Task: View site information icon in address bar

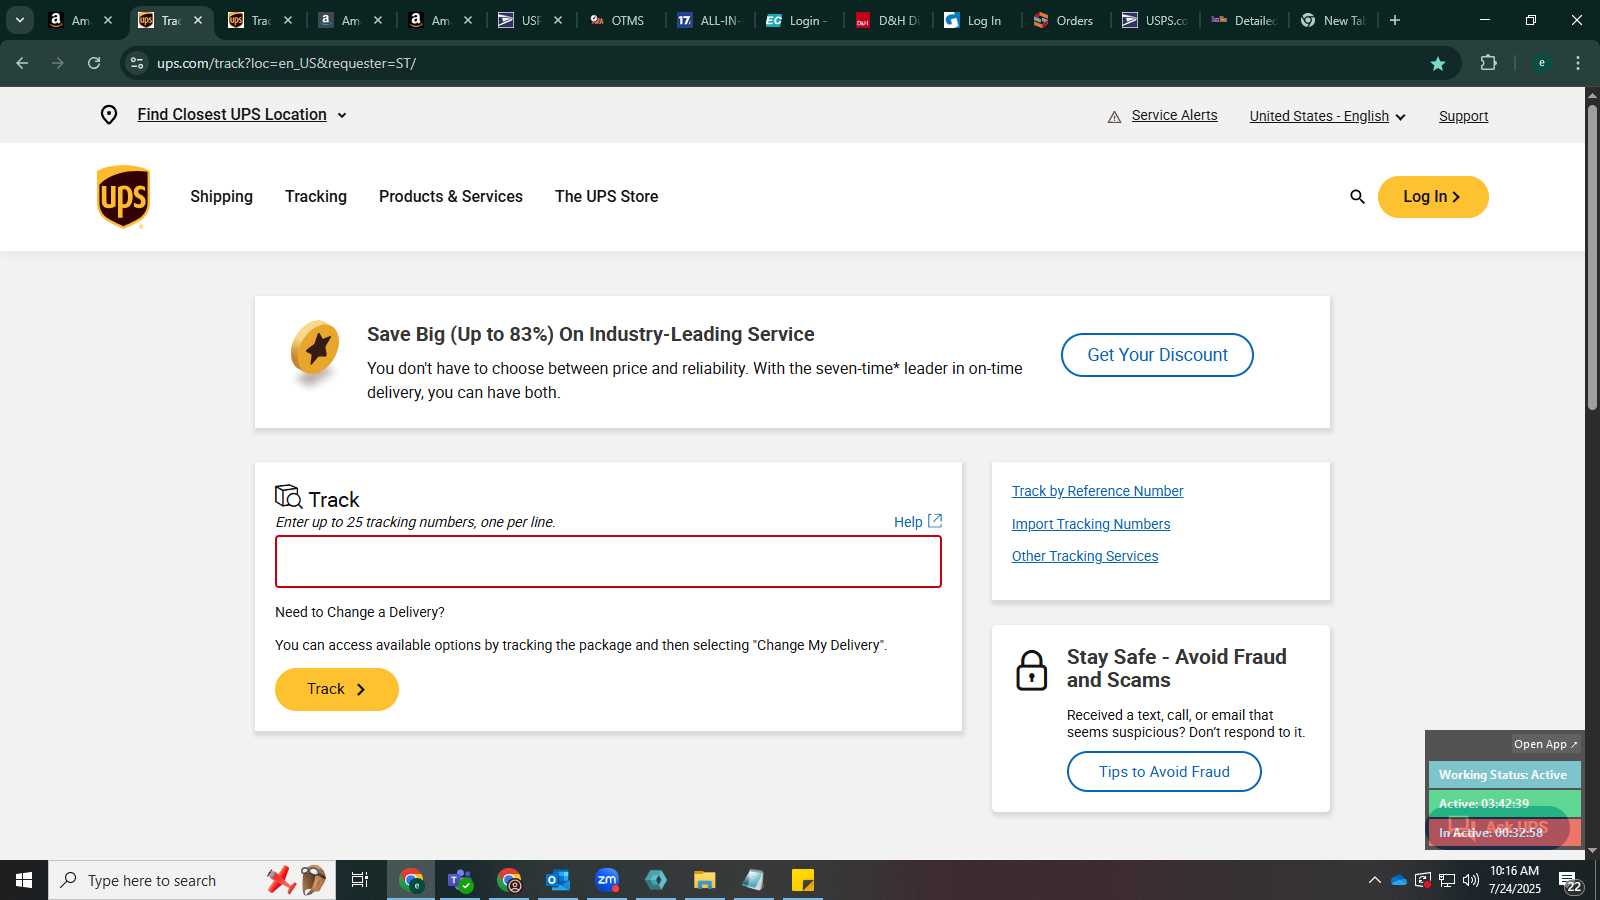Action: [x=137, y=63]
